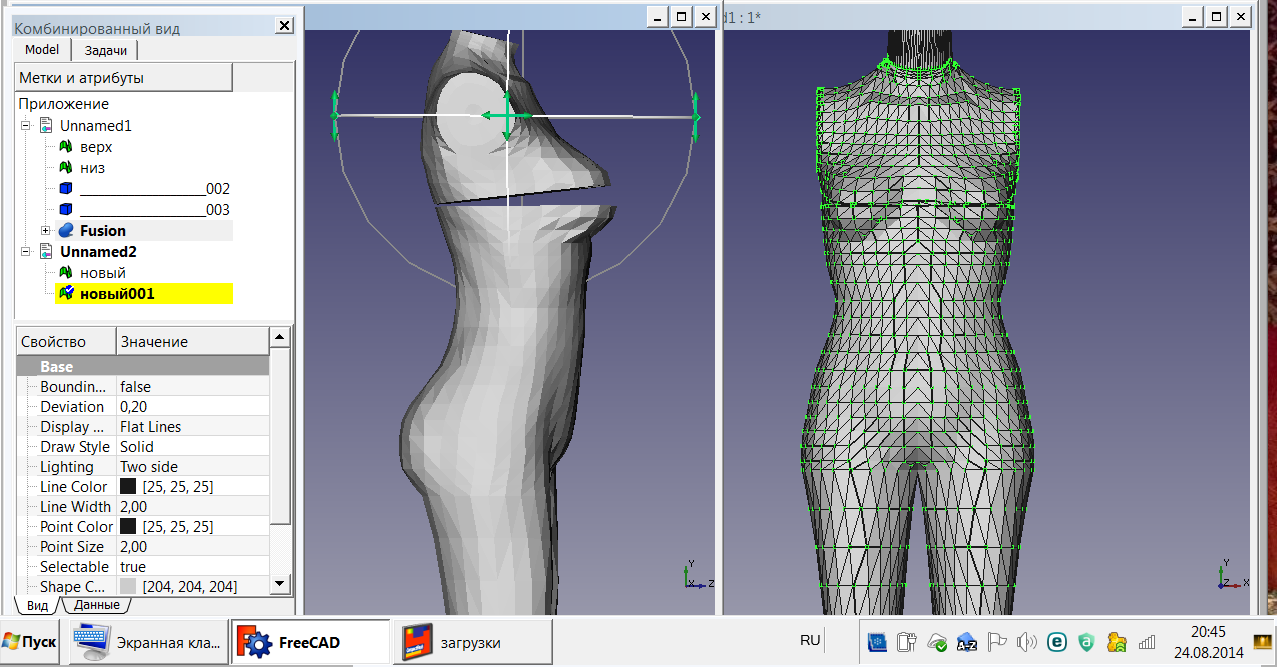Viewport: 1277px width, 667px height.
Task: Click the Значение column header
Action: coord(193,341)
